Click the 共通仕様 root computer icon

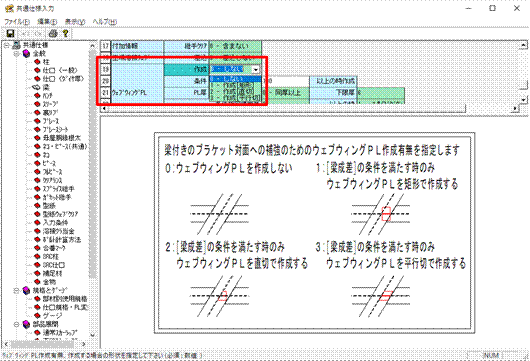pyautogui.click(x=16, y=45)
